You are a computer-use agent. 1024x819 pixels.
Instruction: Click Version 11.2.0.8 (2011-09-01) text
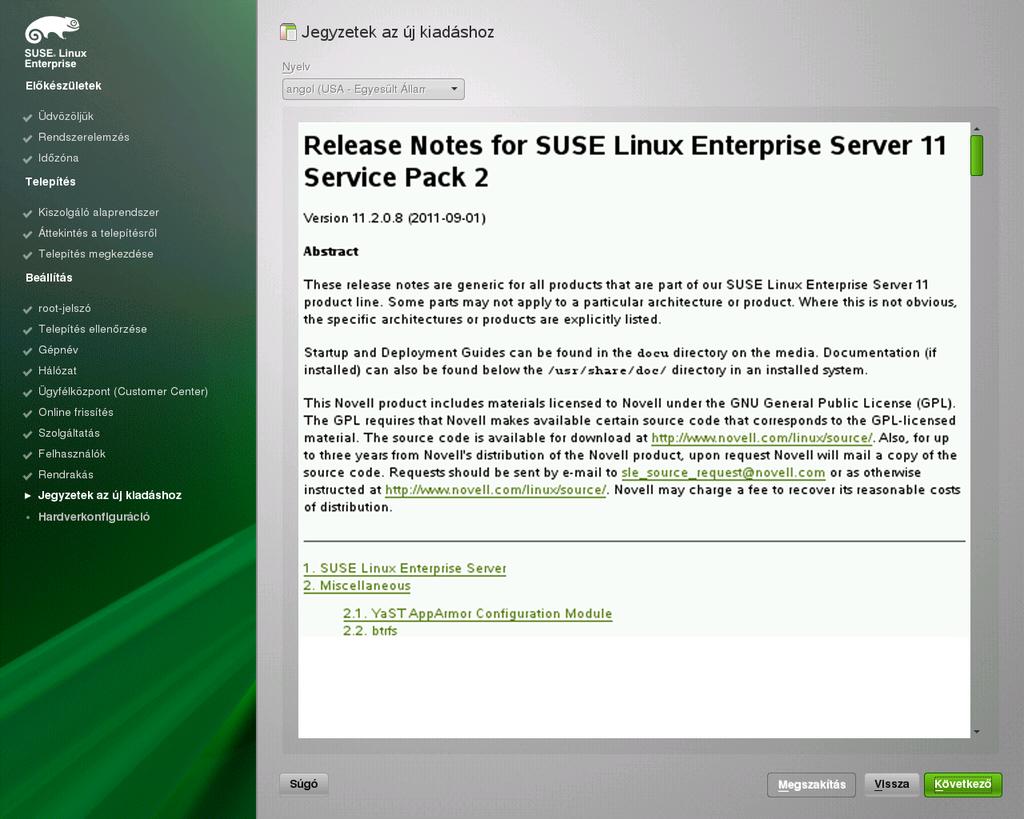[394, 218]
